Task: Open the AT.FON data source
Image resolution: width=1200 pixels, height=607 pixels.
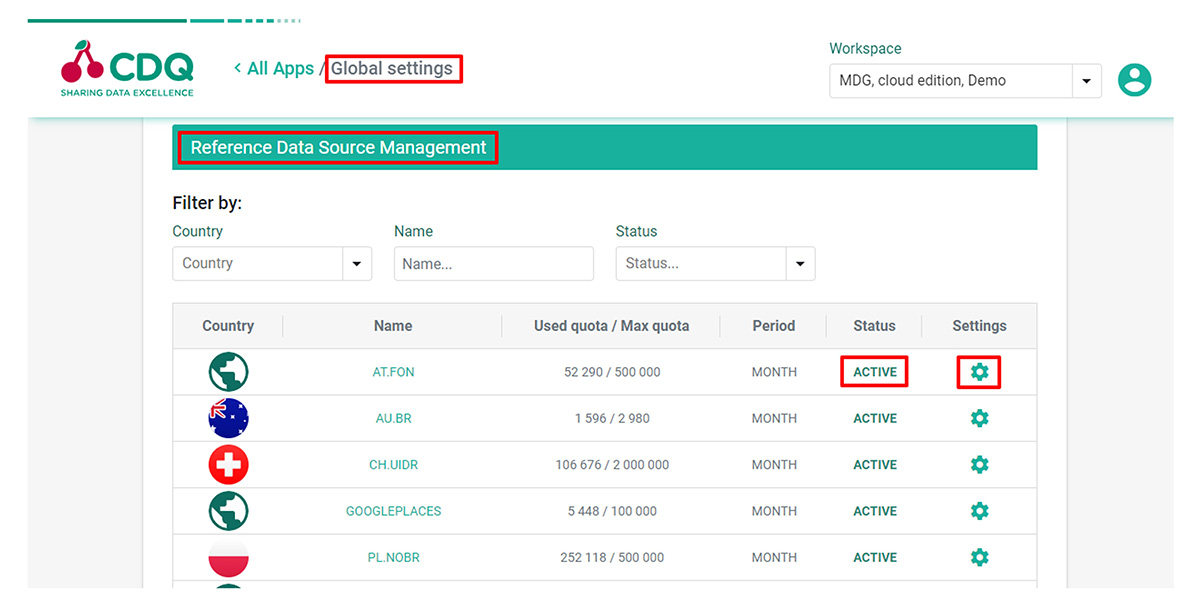Action: [x=393, y=372]
